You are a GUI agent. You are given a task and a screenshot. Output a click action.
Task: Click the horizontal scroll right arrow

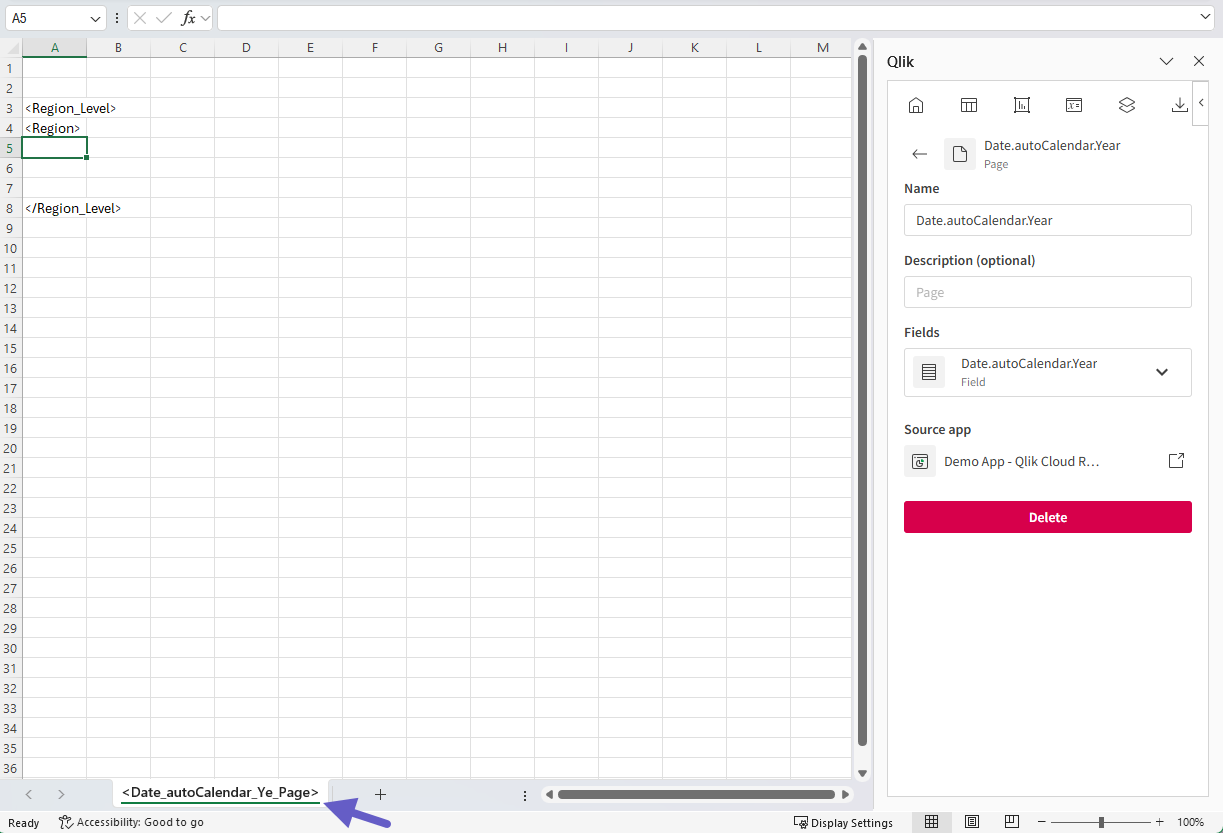click(846, 794)
